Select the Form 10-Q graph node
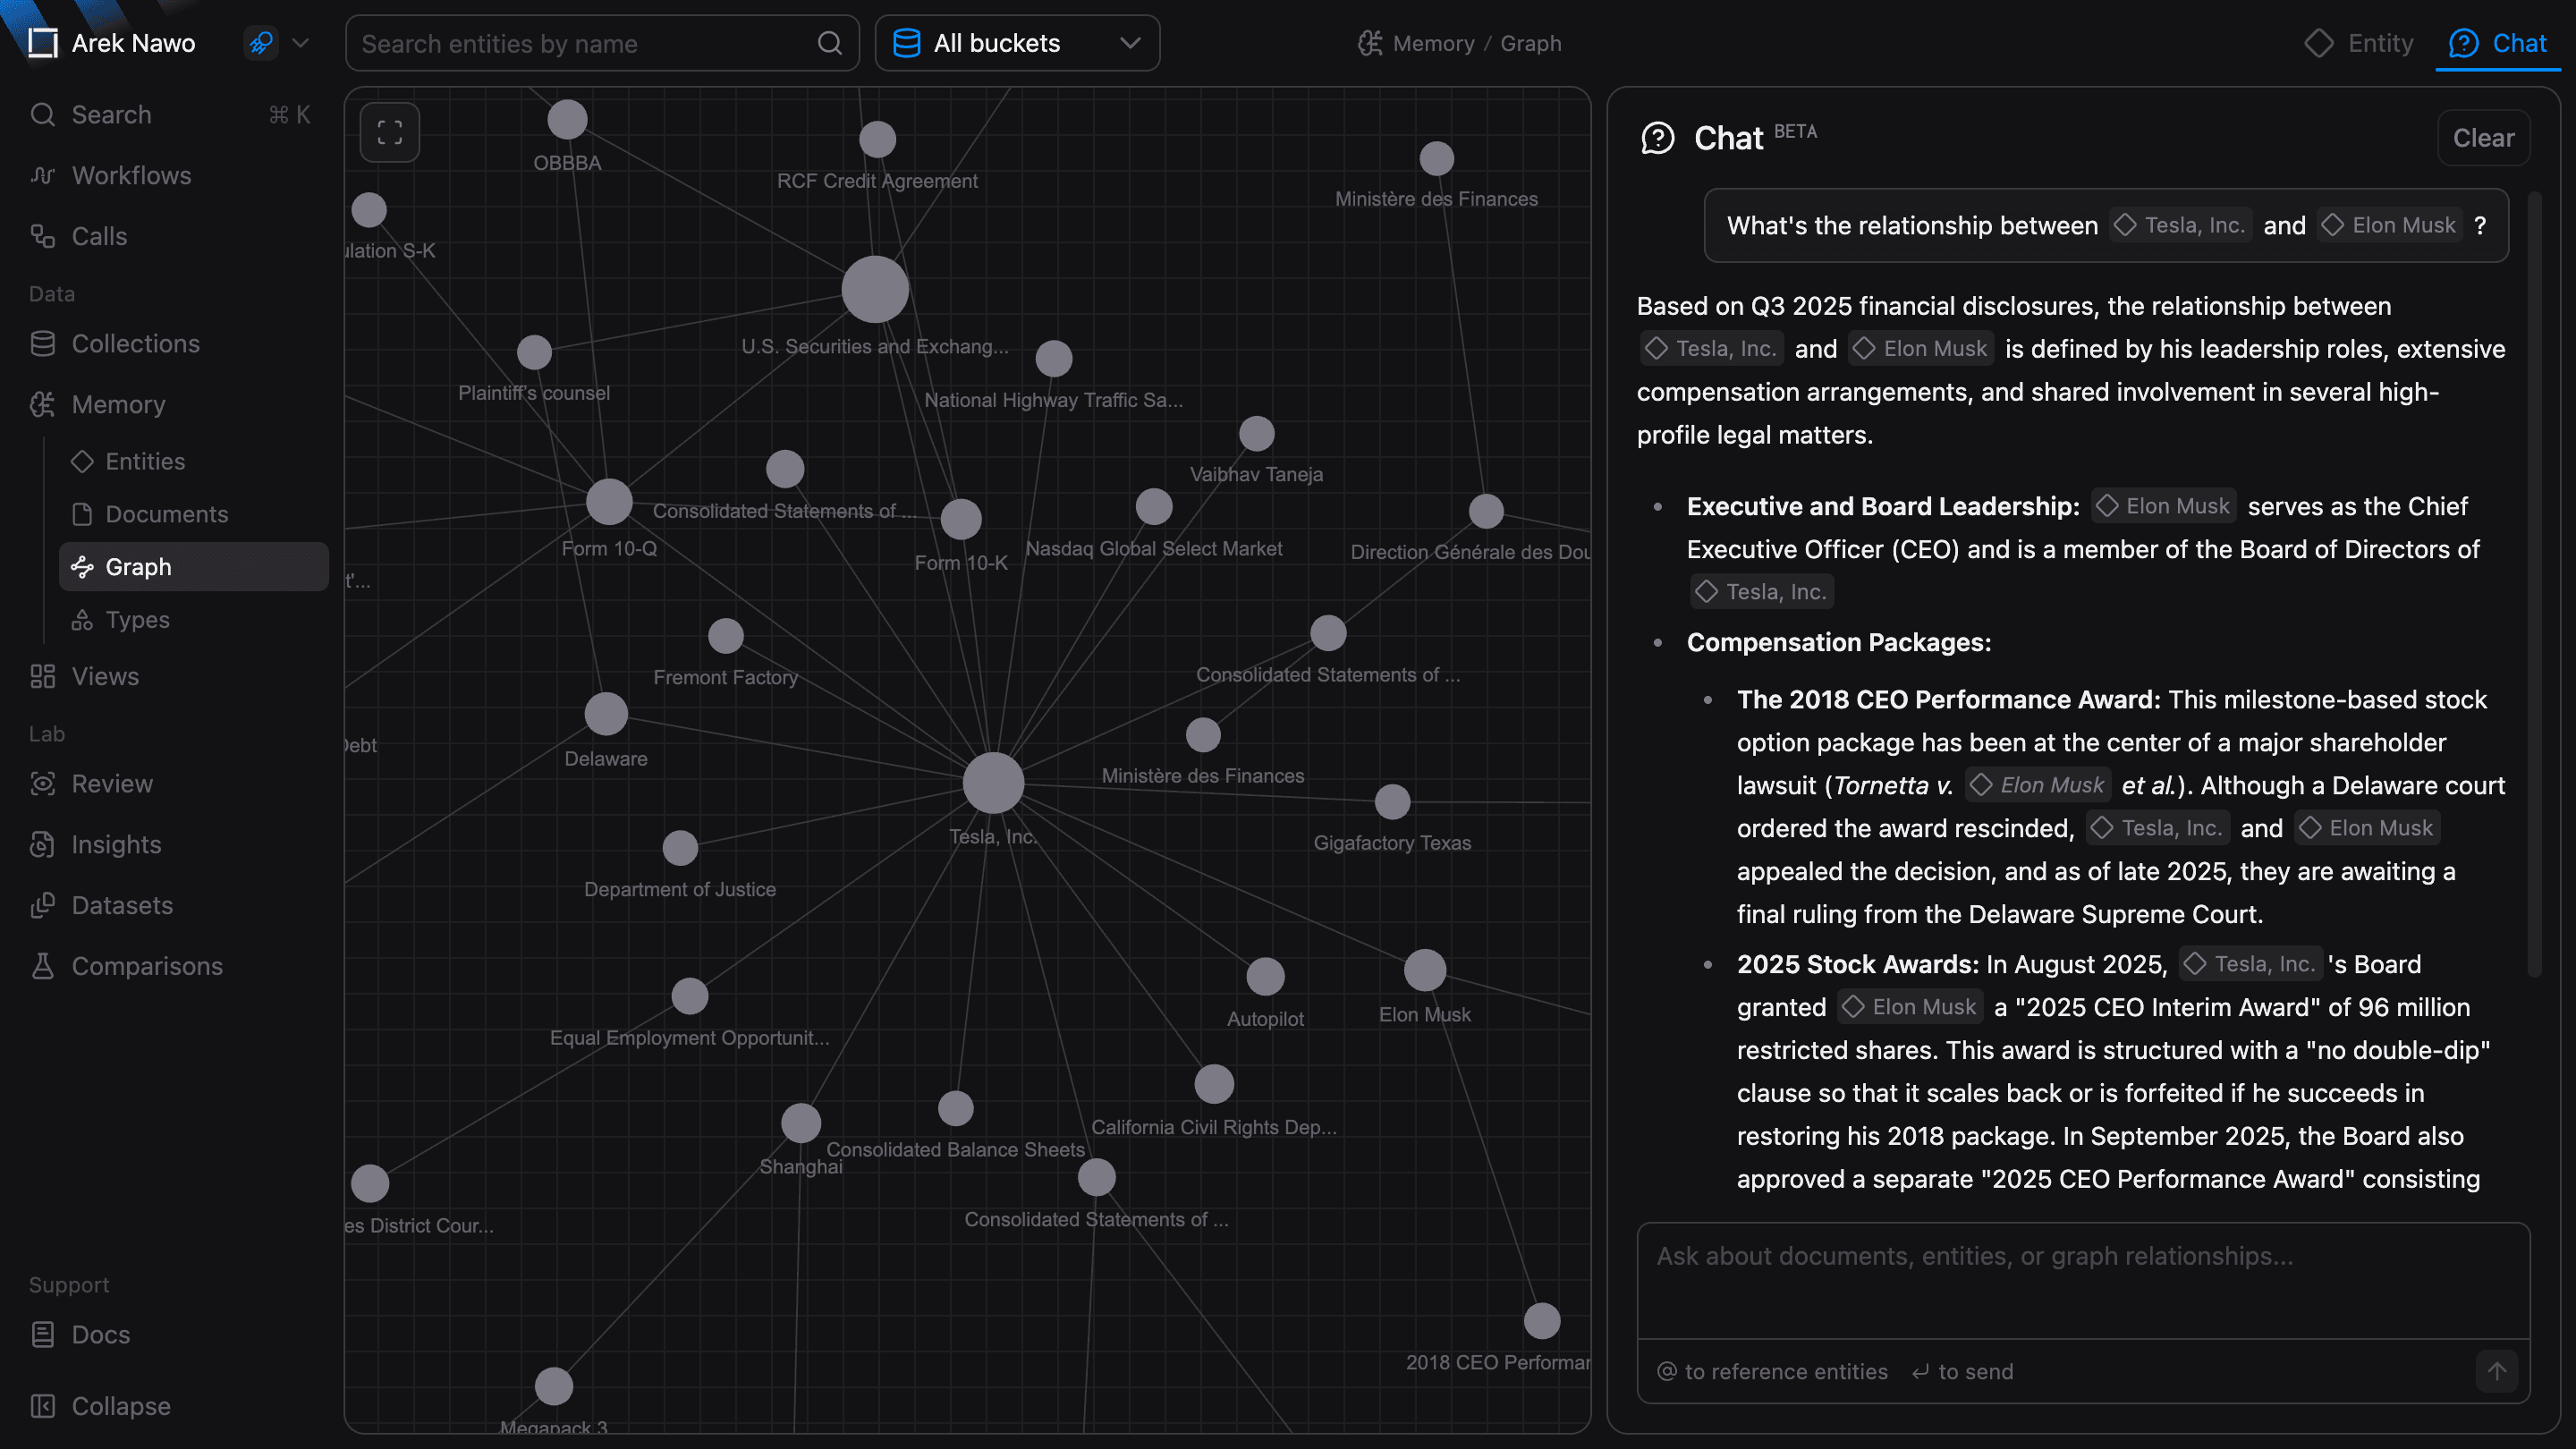Image resolution: width=2576 pixels, height=1449 pixels. click(609, 502)
